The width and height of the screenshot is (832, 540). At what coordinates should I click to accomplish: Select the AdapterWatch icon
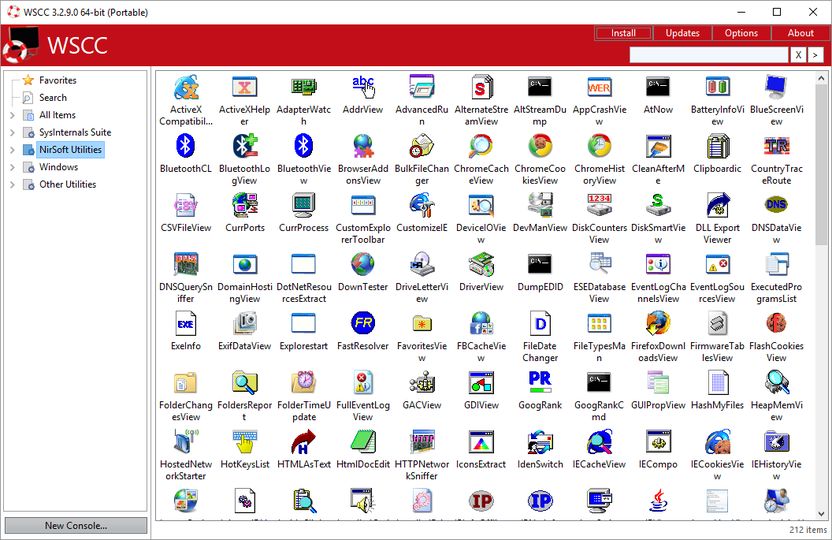click(x=304, y=87)
